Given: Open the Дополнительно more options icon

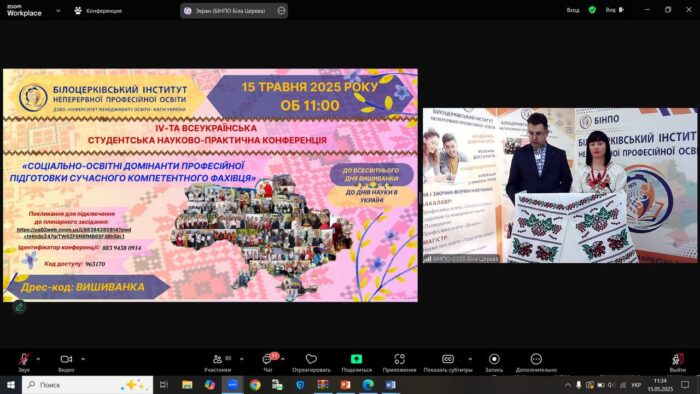Looking at the screenshot, I should coord(536,359).
